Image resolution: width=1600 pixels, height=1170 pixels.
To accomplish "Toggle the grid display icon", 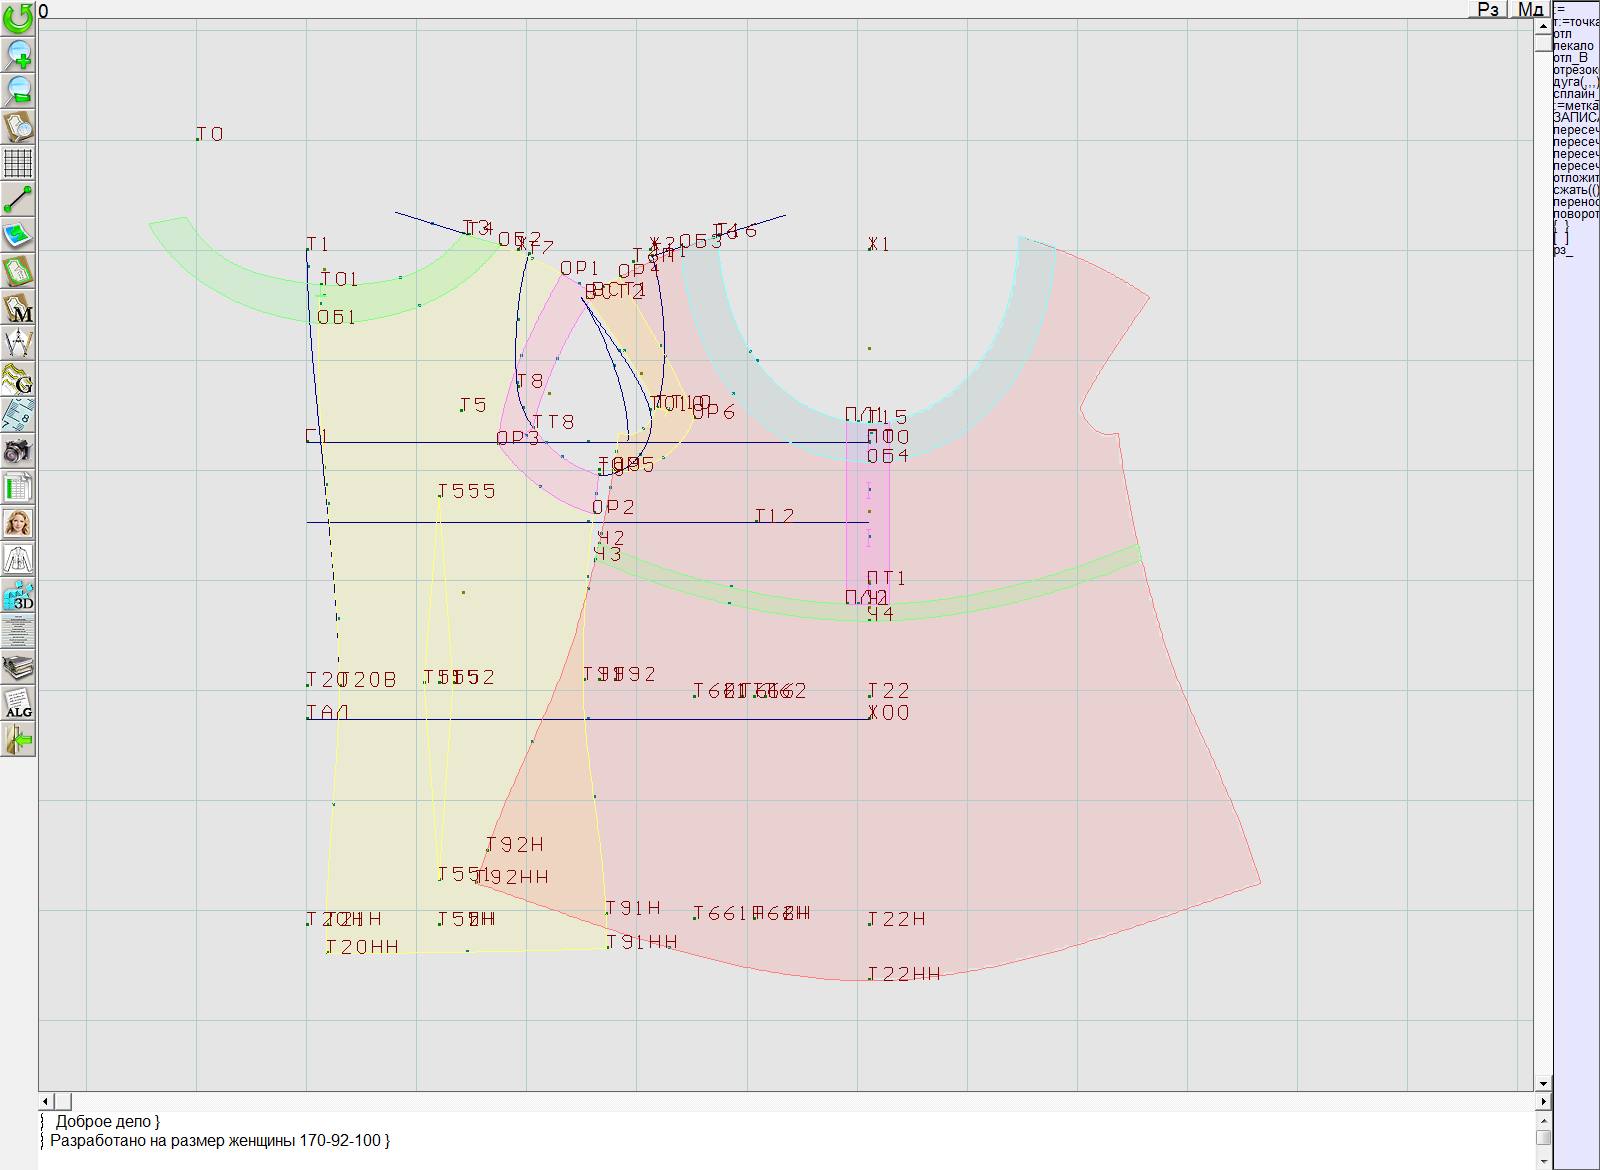I will pos(18,163).
